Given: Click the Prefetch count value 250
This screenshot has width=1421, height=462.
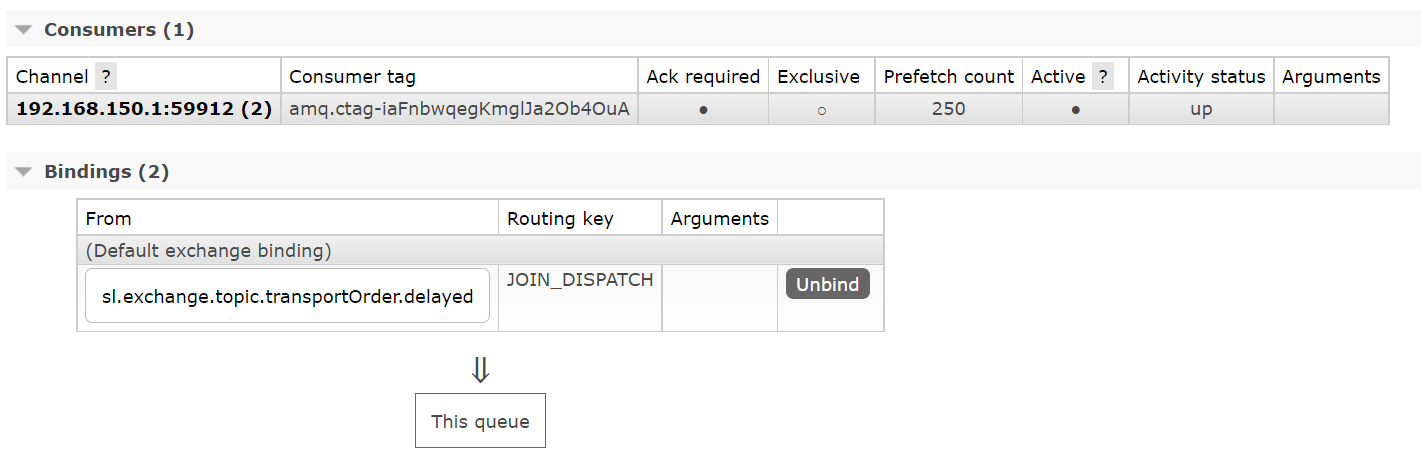Looking at the screenshot, I should (948, 109).
